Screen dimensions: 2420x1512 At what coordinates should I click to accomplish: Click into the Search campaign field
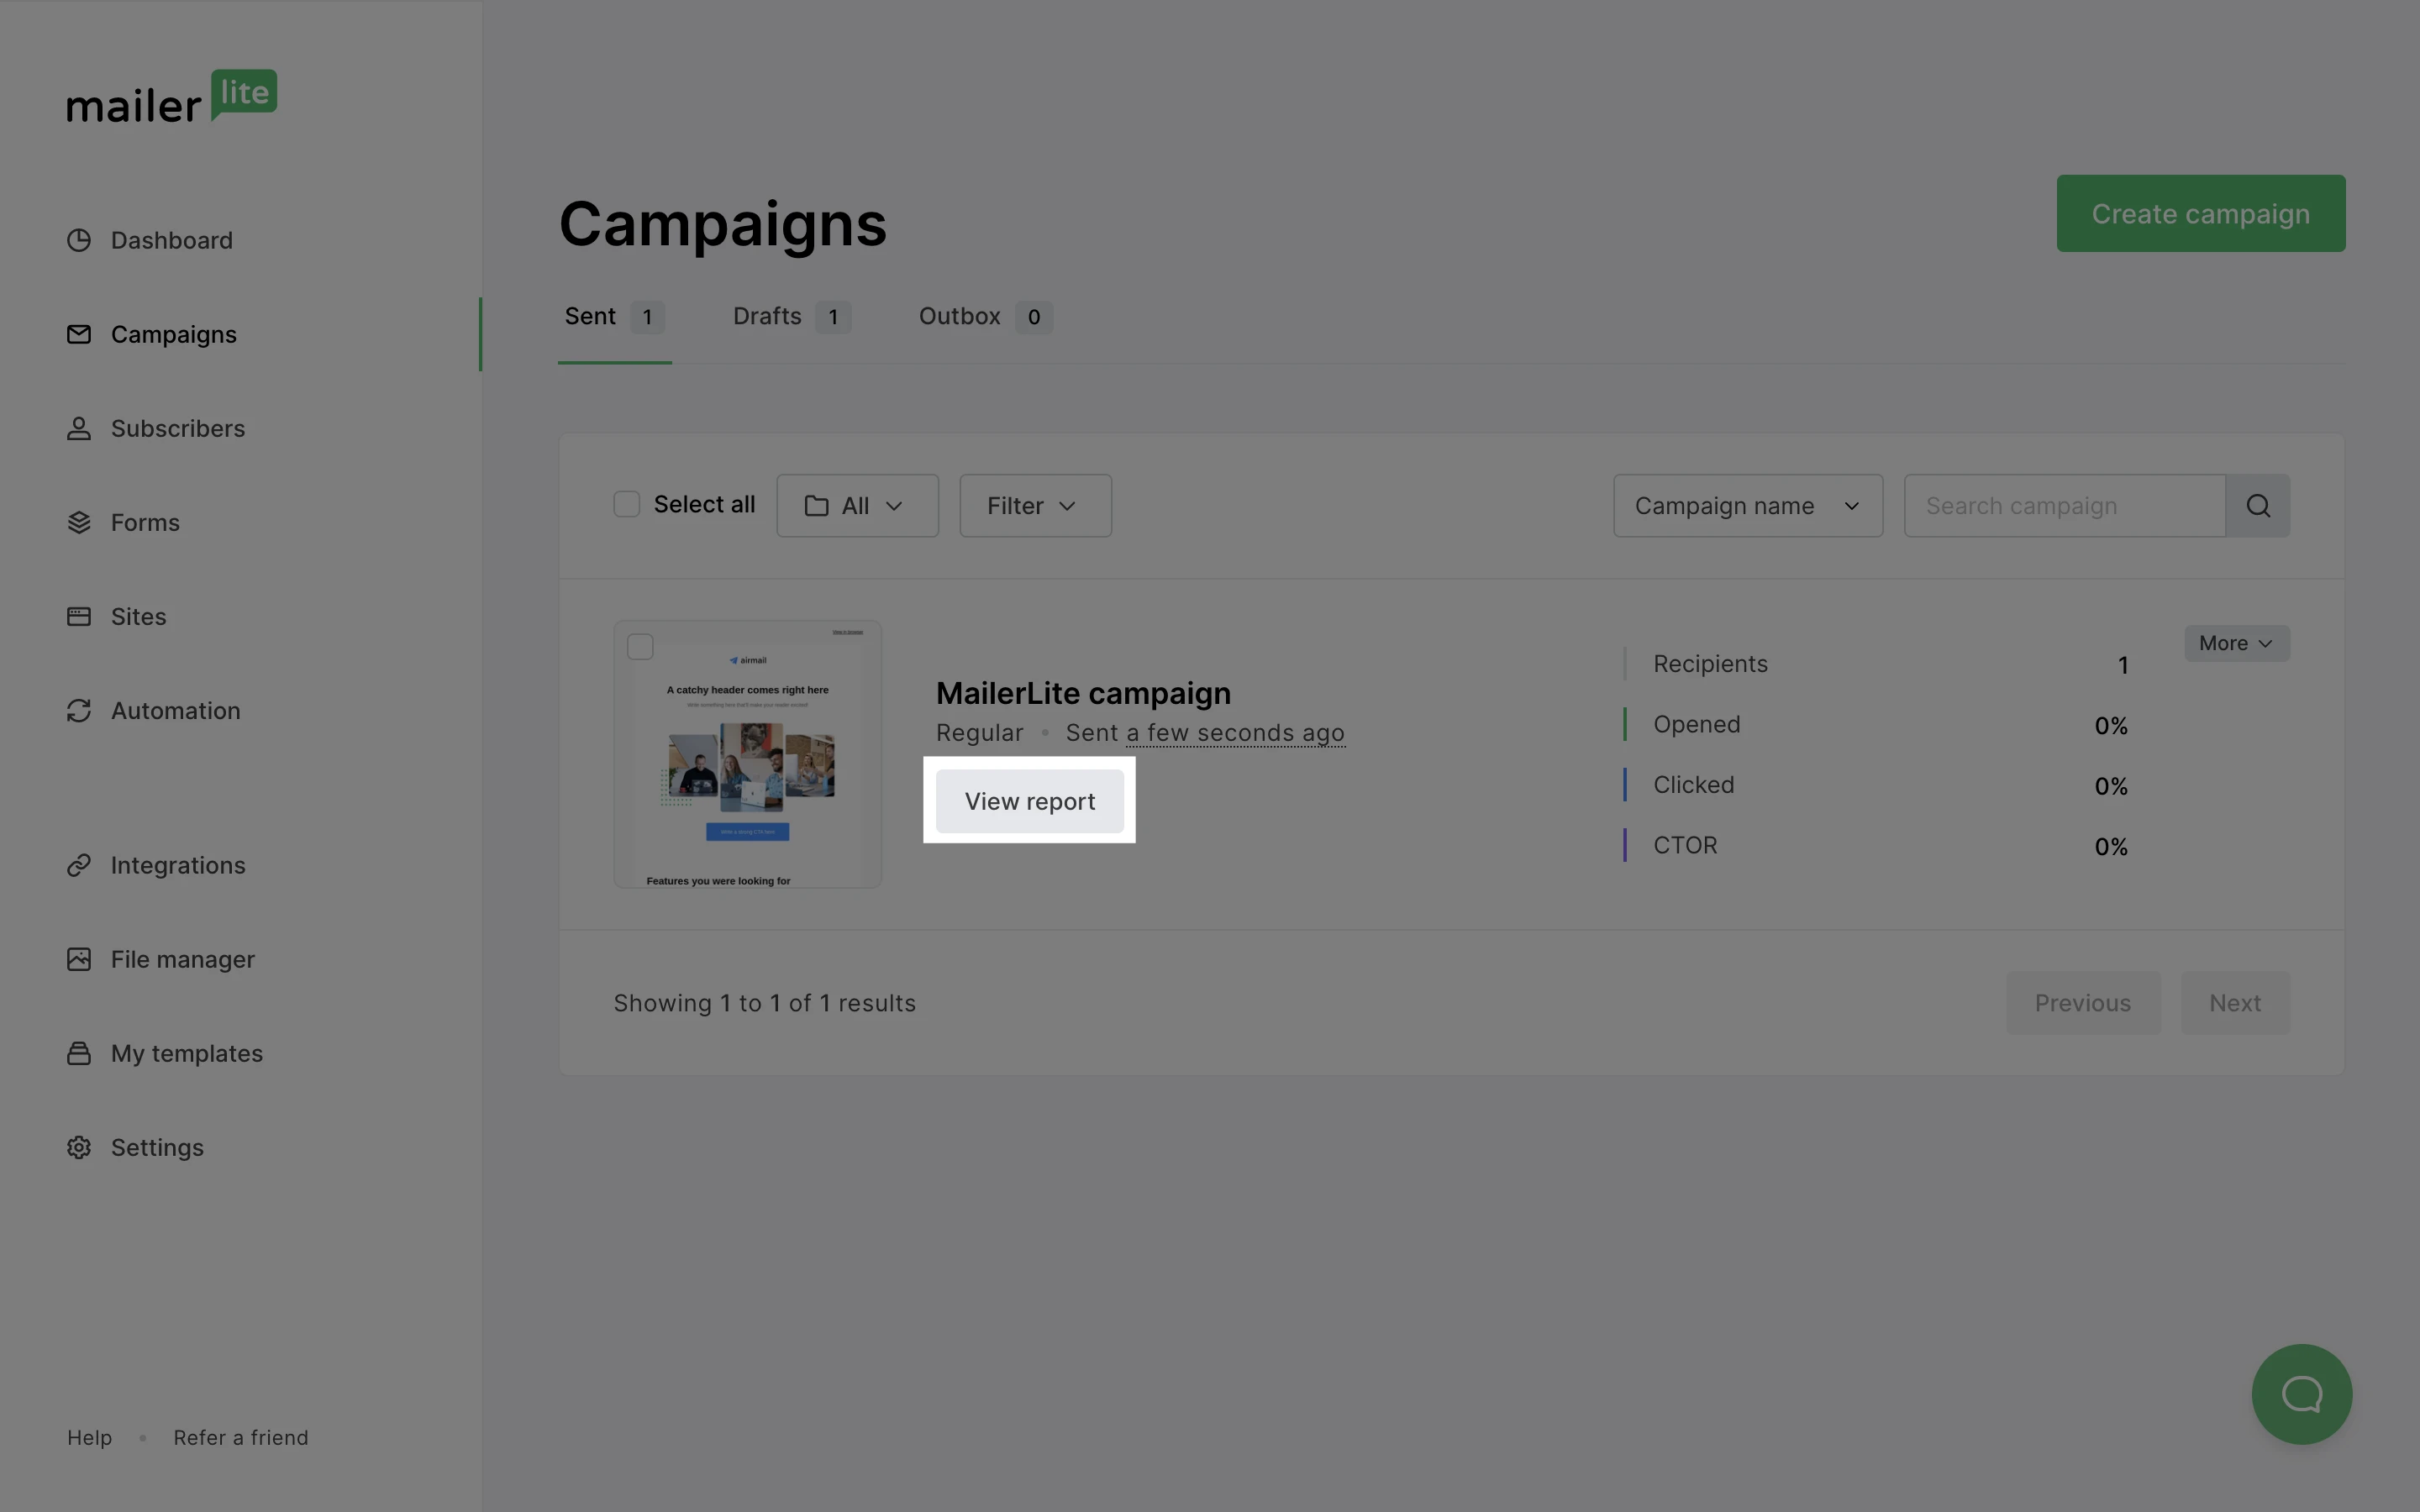(2064, 506)
